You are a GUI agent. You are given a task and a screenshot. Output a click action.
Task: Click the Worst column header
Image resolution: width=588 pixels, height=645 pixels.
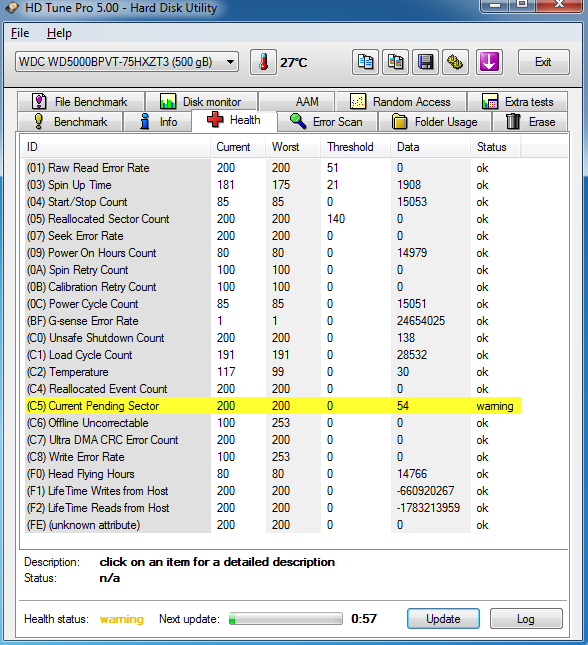pyautogui.click(x=293, y=147)
